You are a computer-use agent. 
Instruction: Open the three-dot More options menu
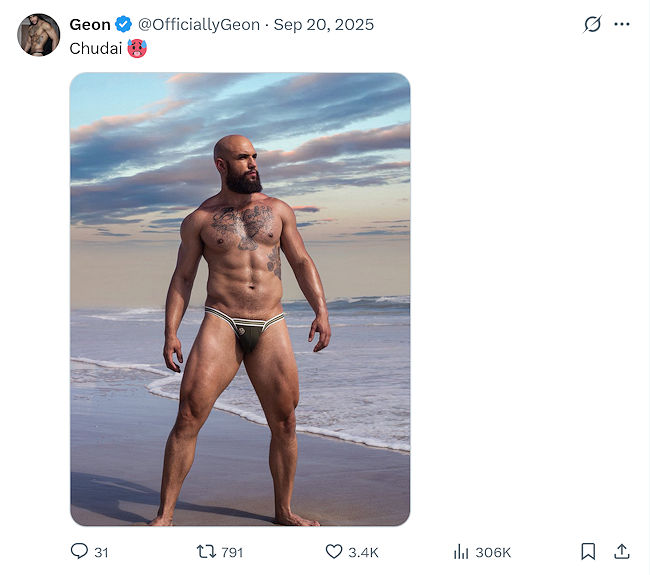[x=622, y=24]
